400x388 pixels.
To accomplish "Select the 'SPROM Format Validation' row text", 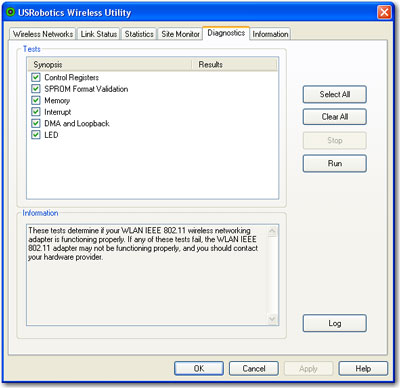I will click(86, 89).
